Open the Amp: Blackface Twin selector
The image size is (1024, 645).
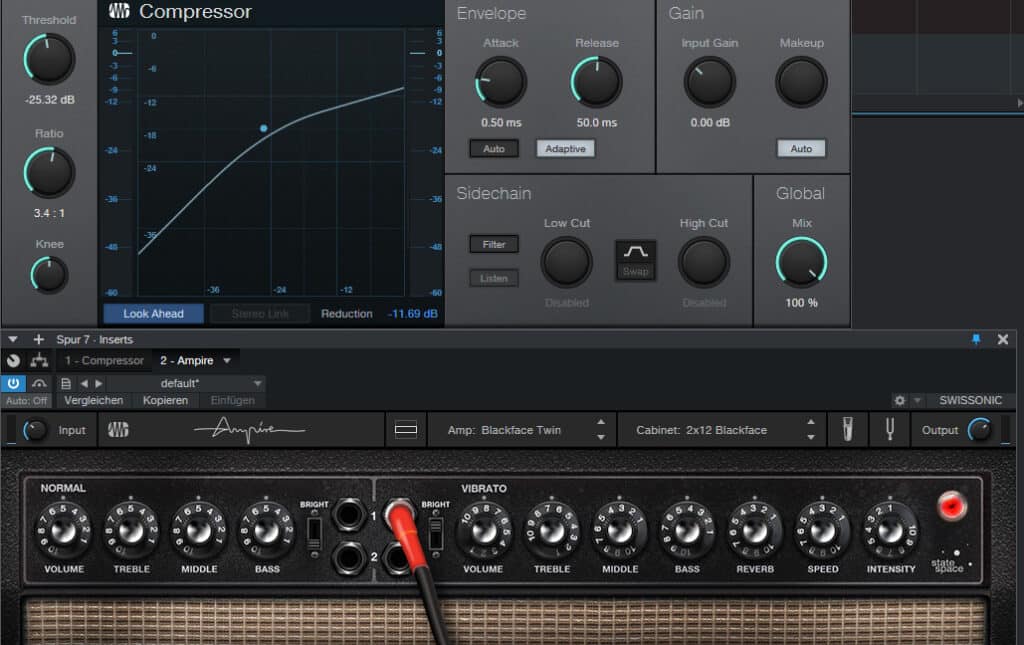coord(504,430)
